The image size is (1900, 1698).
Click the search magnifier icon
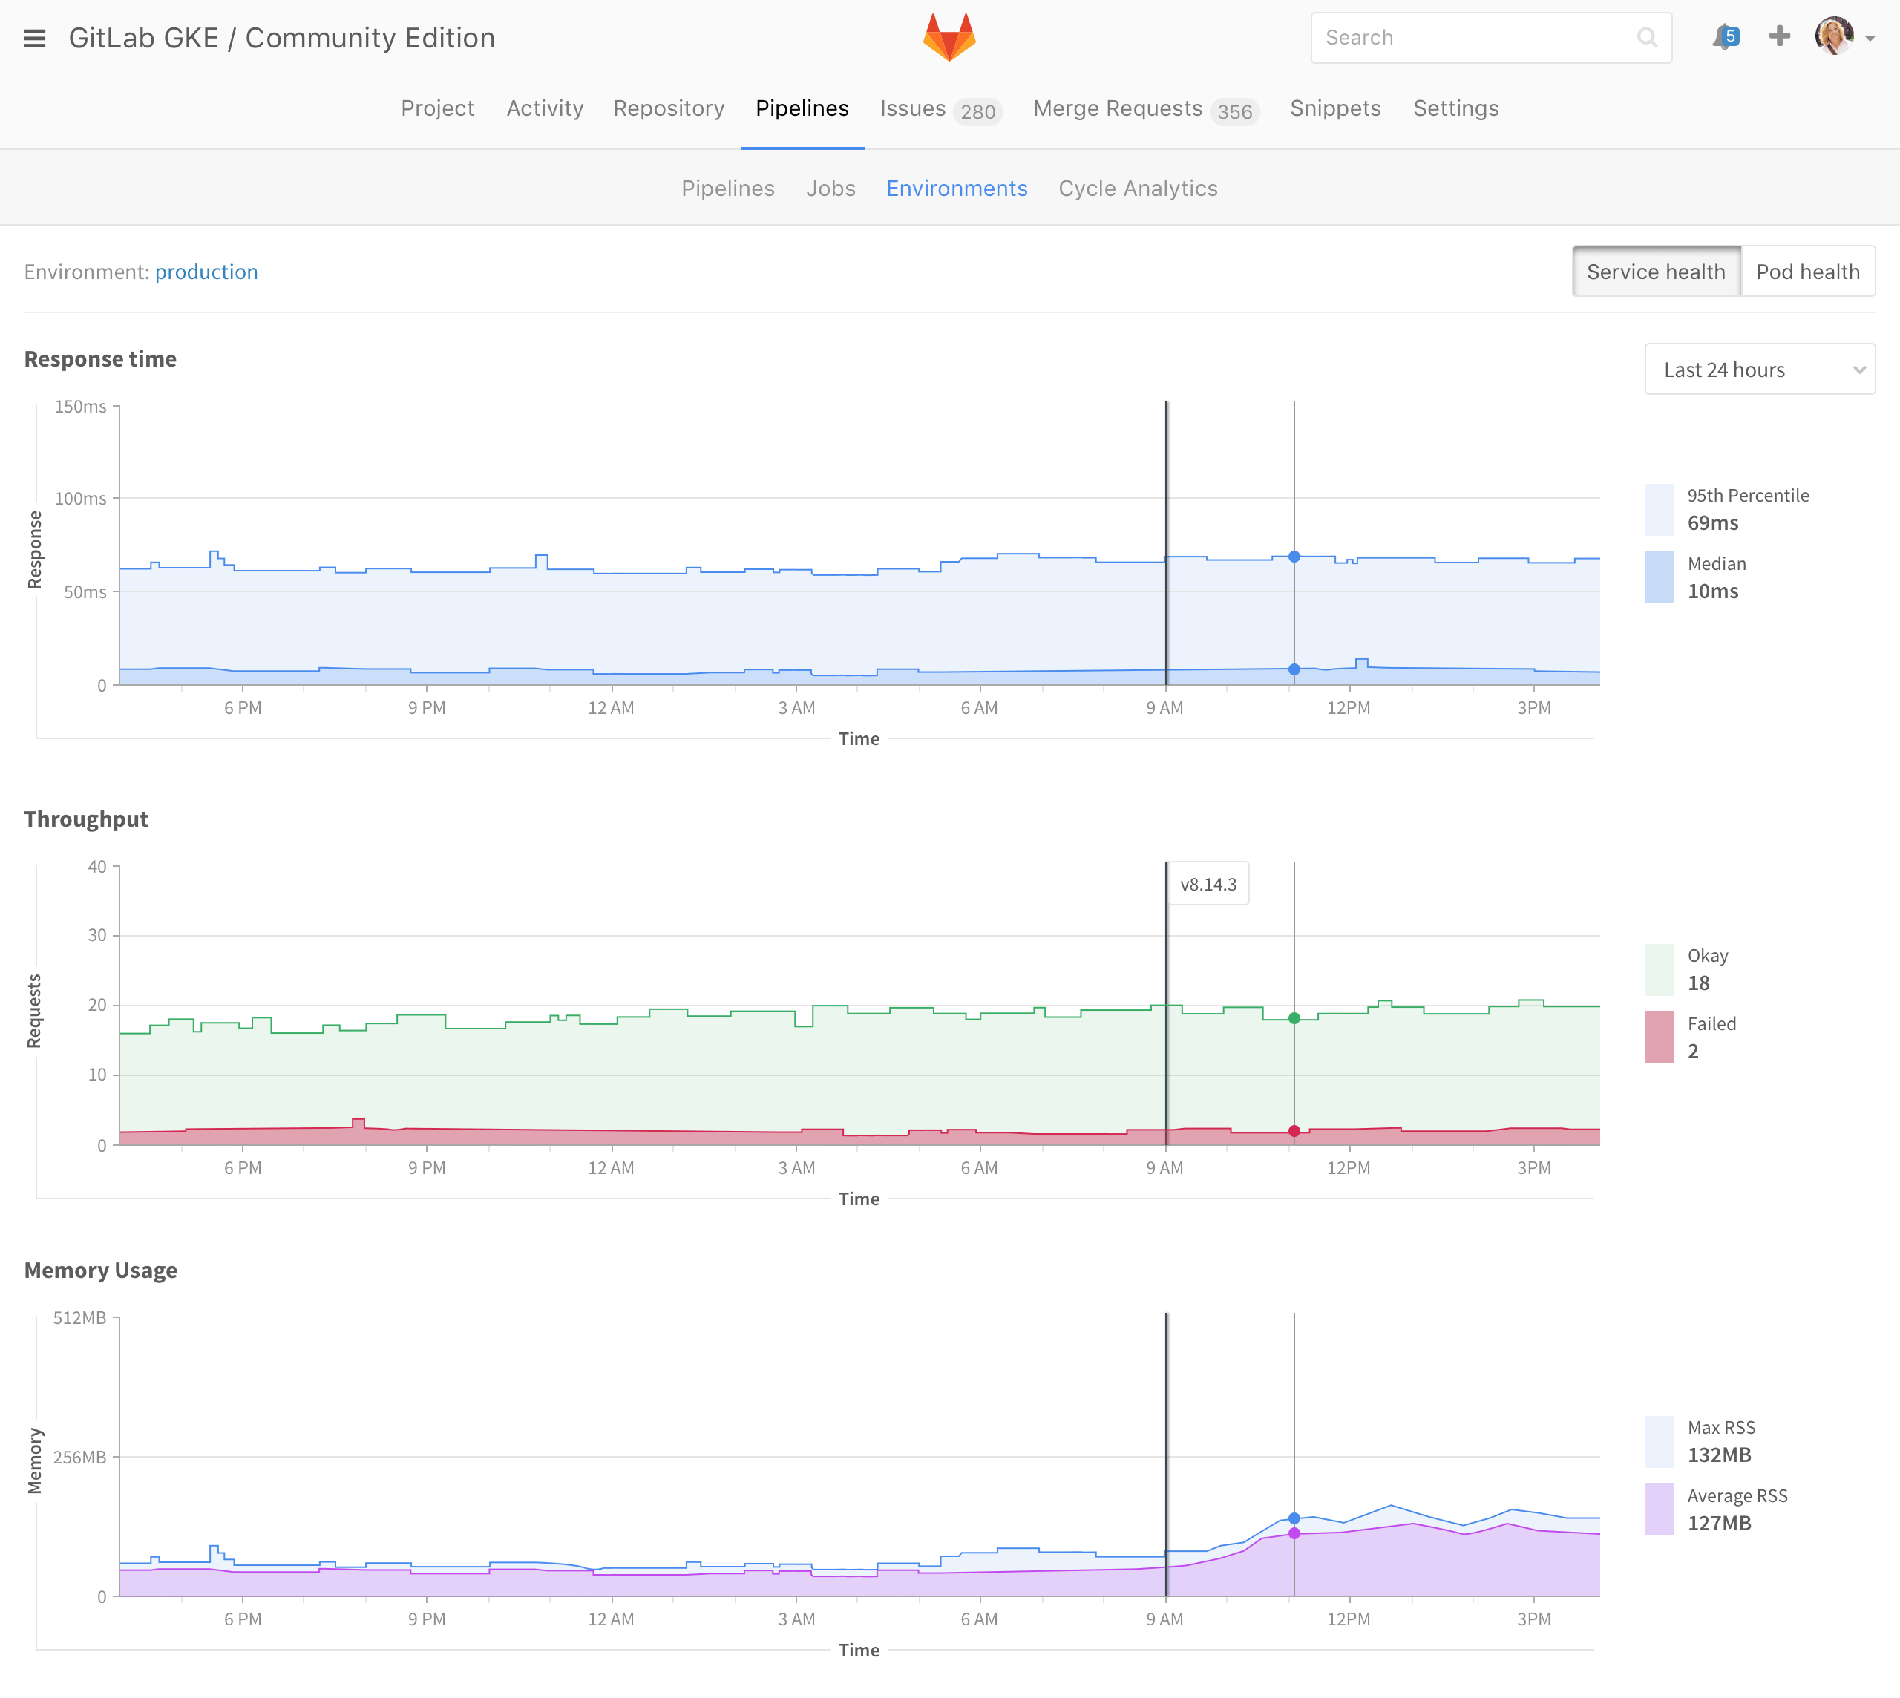[x=1646, y=38]
